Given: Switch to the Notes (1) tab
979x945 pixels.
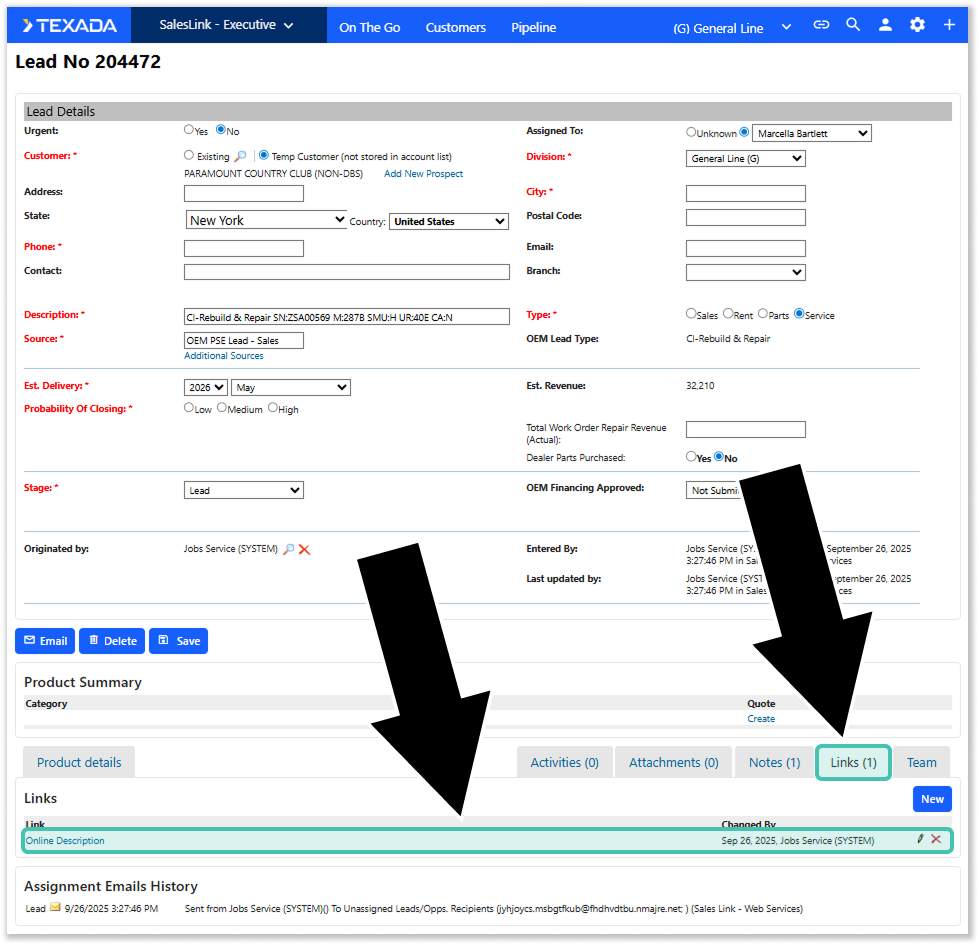Looking at the screenshot, I should [x=774, y=762].
